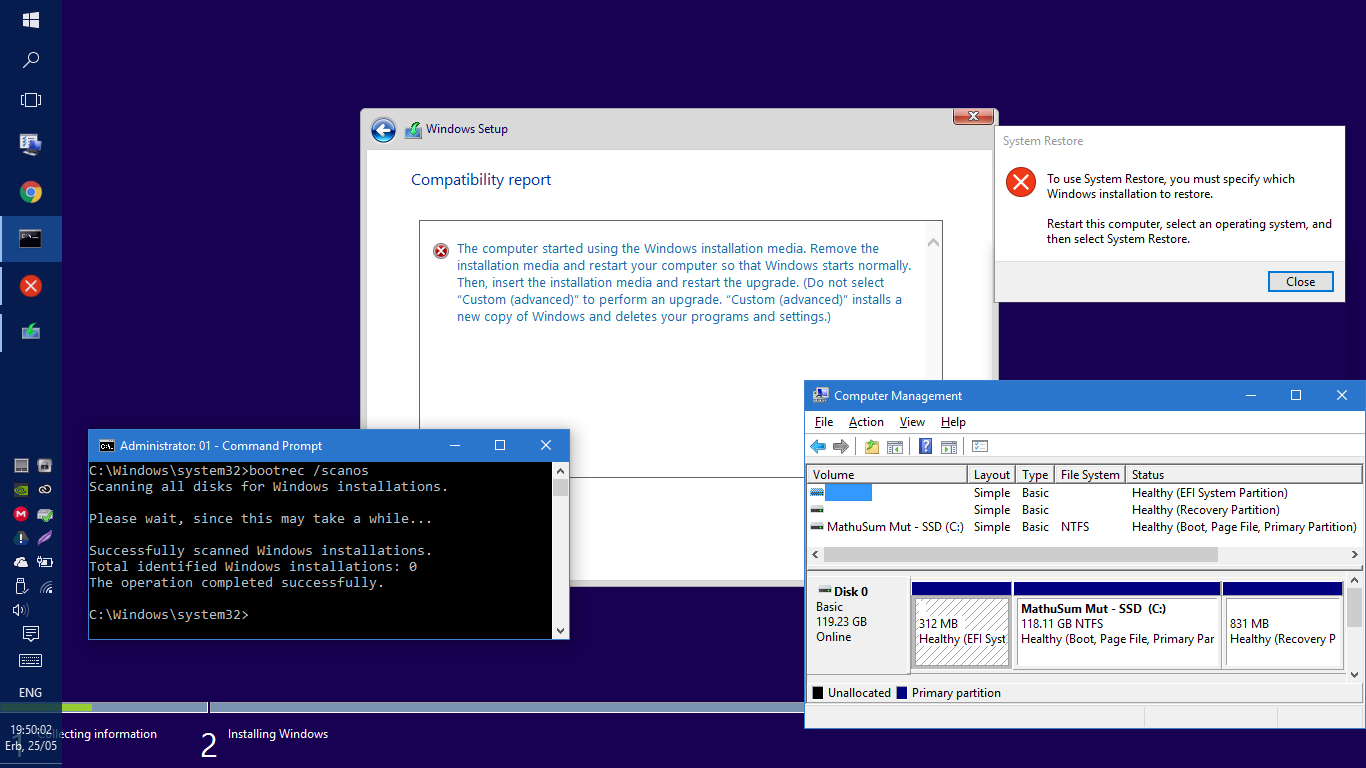Screen dimensions: 1366x768
Task: Sort by Volume column header
Action: (887, 474)
